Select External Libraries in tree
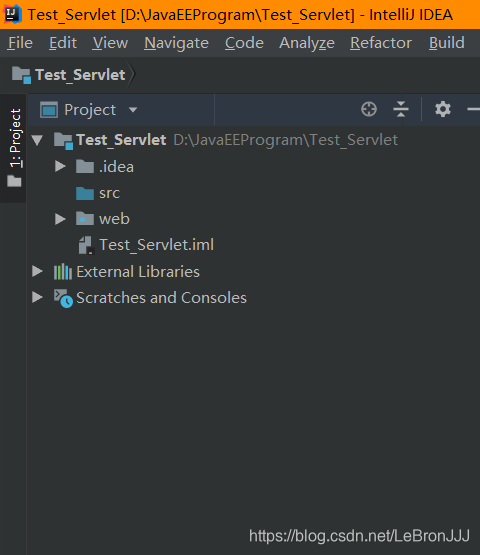Image resolution: width=480 pixels, height=555 pixels. pyautogui.click(x=138, y=272)
